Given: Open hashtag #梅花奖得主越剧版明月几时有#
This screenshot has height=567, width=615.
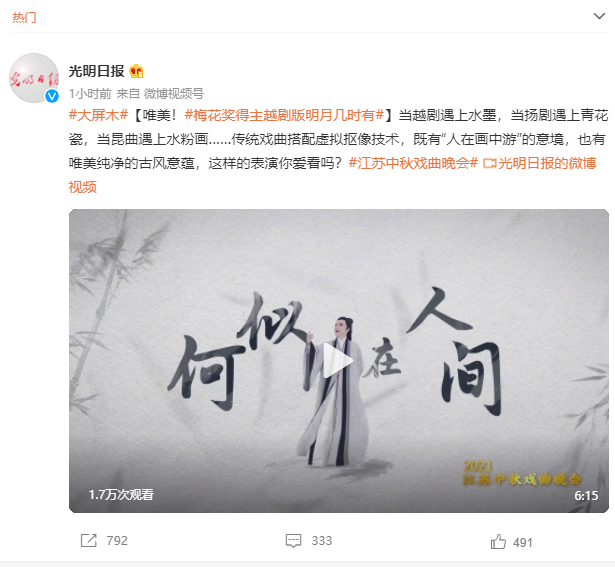Looking at the screenshot, I should tap(284, 115).
